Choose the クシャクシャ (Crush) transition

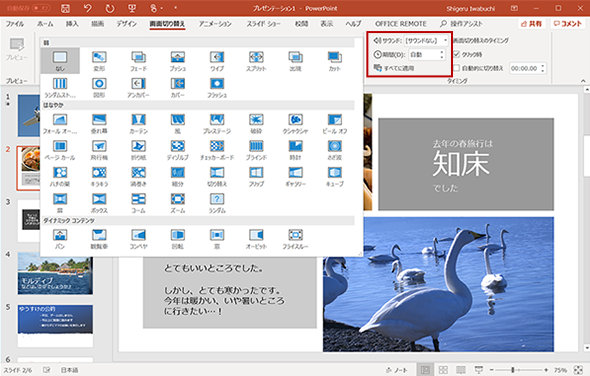click(x=295, y=123)
